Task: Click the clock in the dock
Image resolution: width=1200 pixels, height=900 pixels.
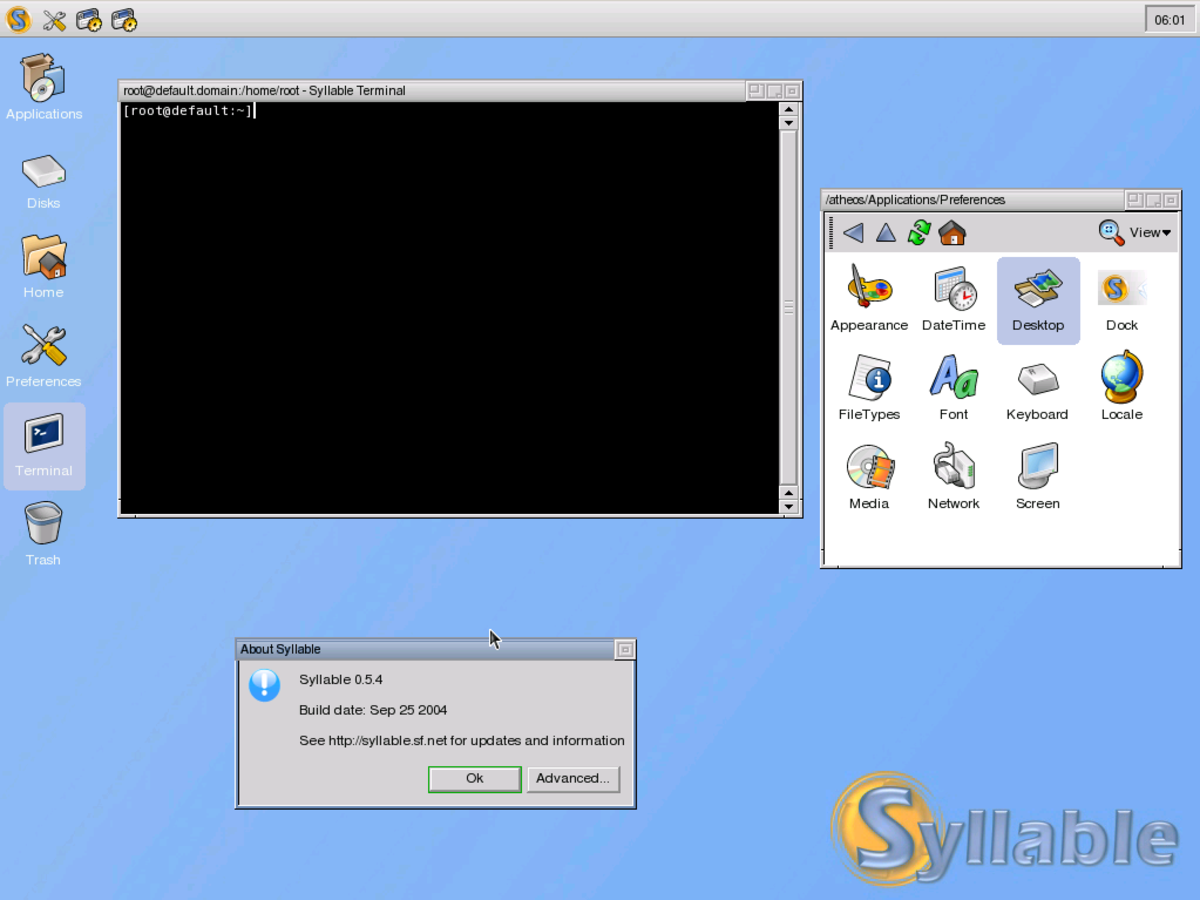Action: click(x=1170, y=19)
